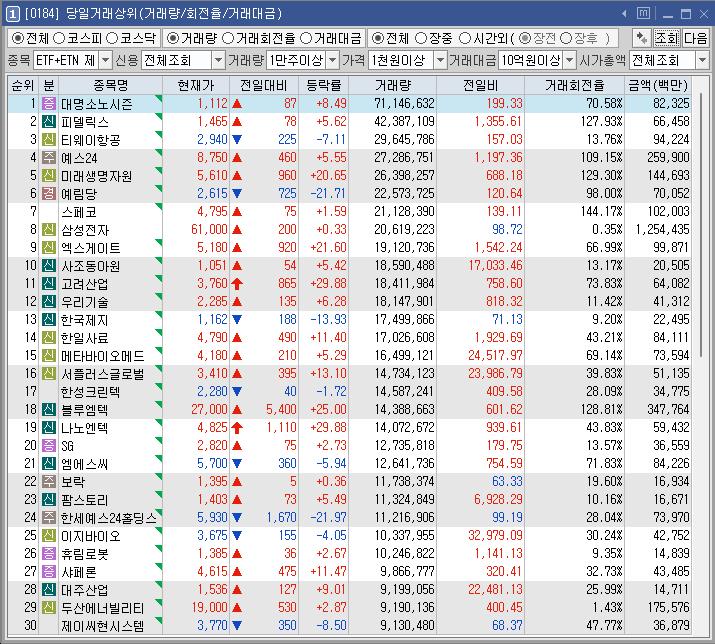Click the 주 badge icon for 한세예스24홀딩스
Image resolution: width=715 pixels, height=644 pixels.
(x=49, y=518)
